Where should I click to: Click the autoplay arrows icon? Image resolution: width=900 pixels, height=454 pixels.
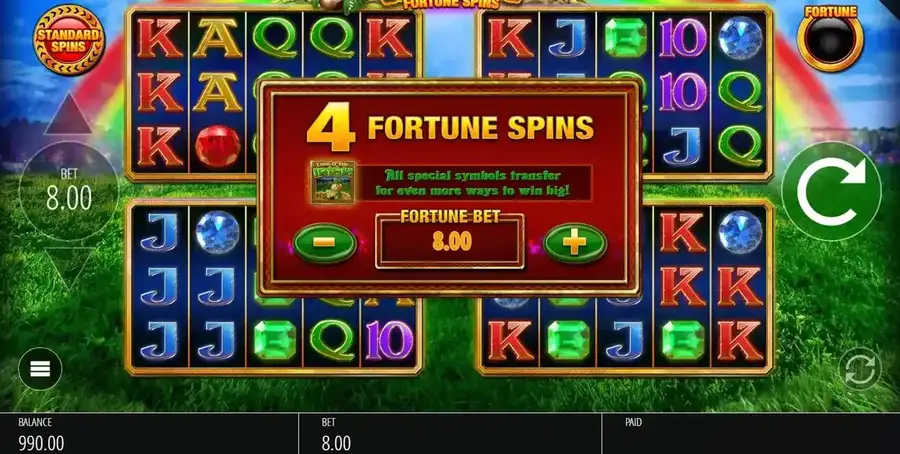(860, 369)
